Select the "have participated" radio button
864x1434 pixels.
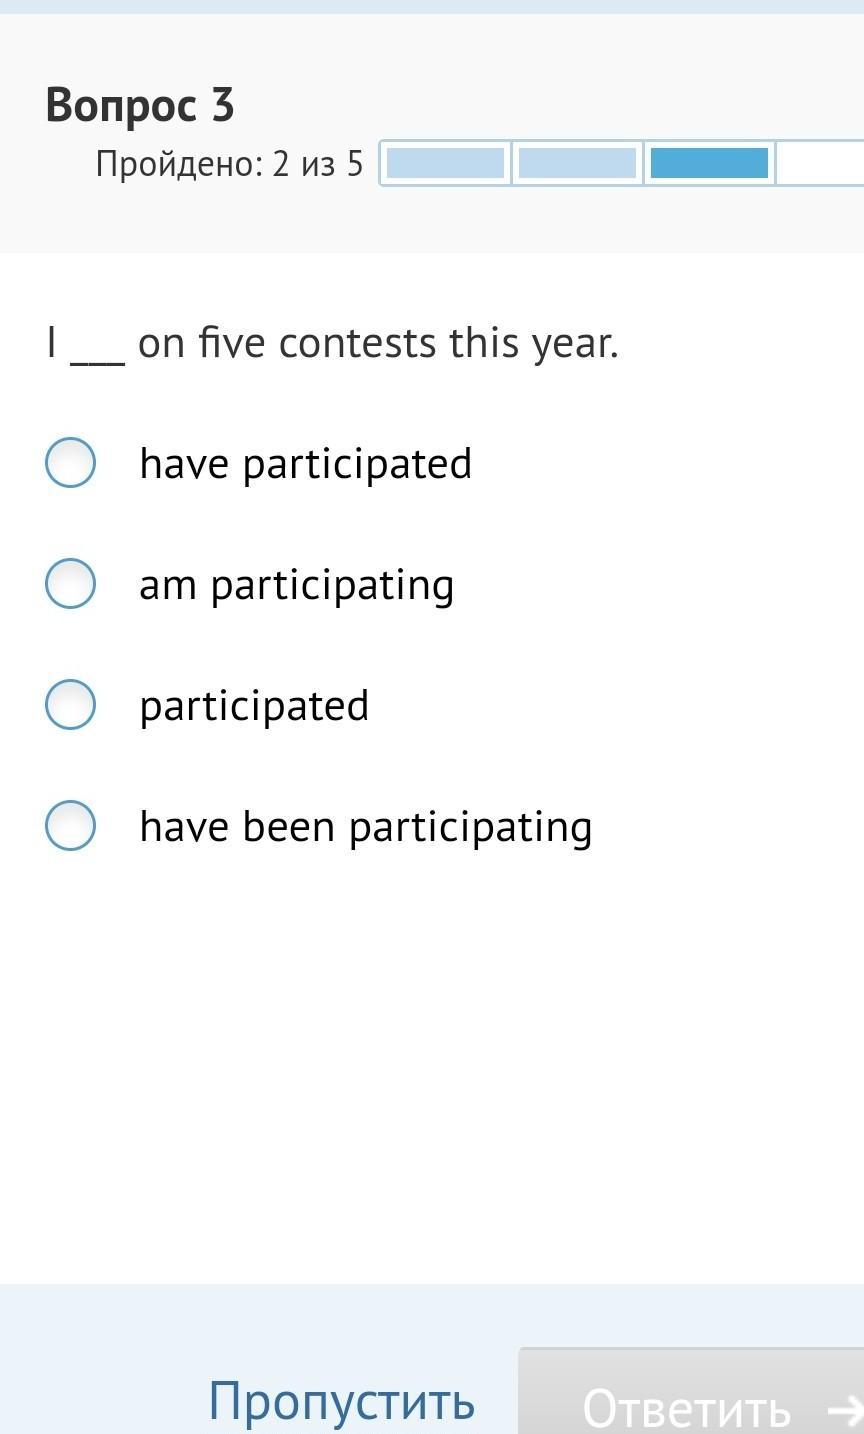(70, 463)
